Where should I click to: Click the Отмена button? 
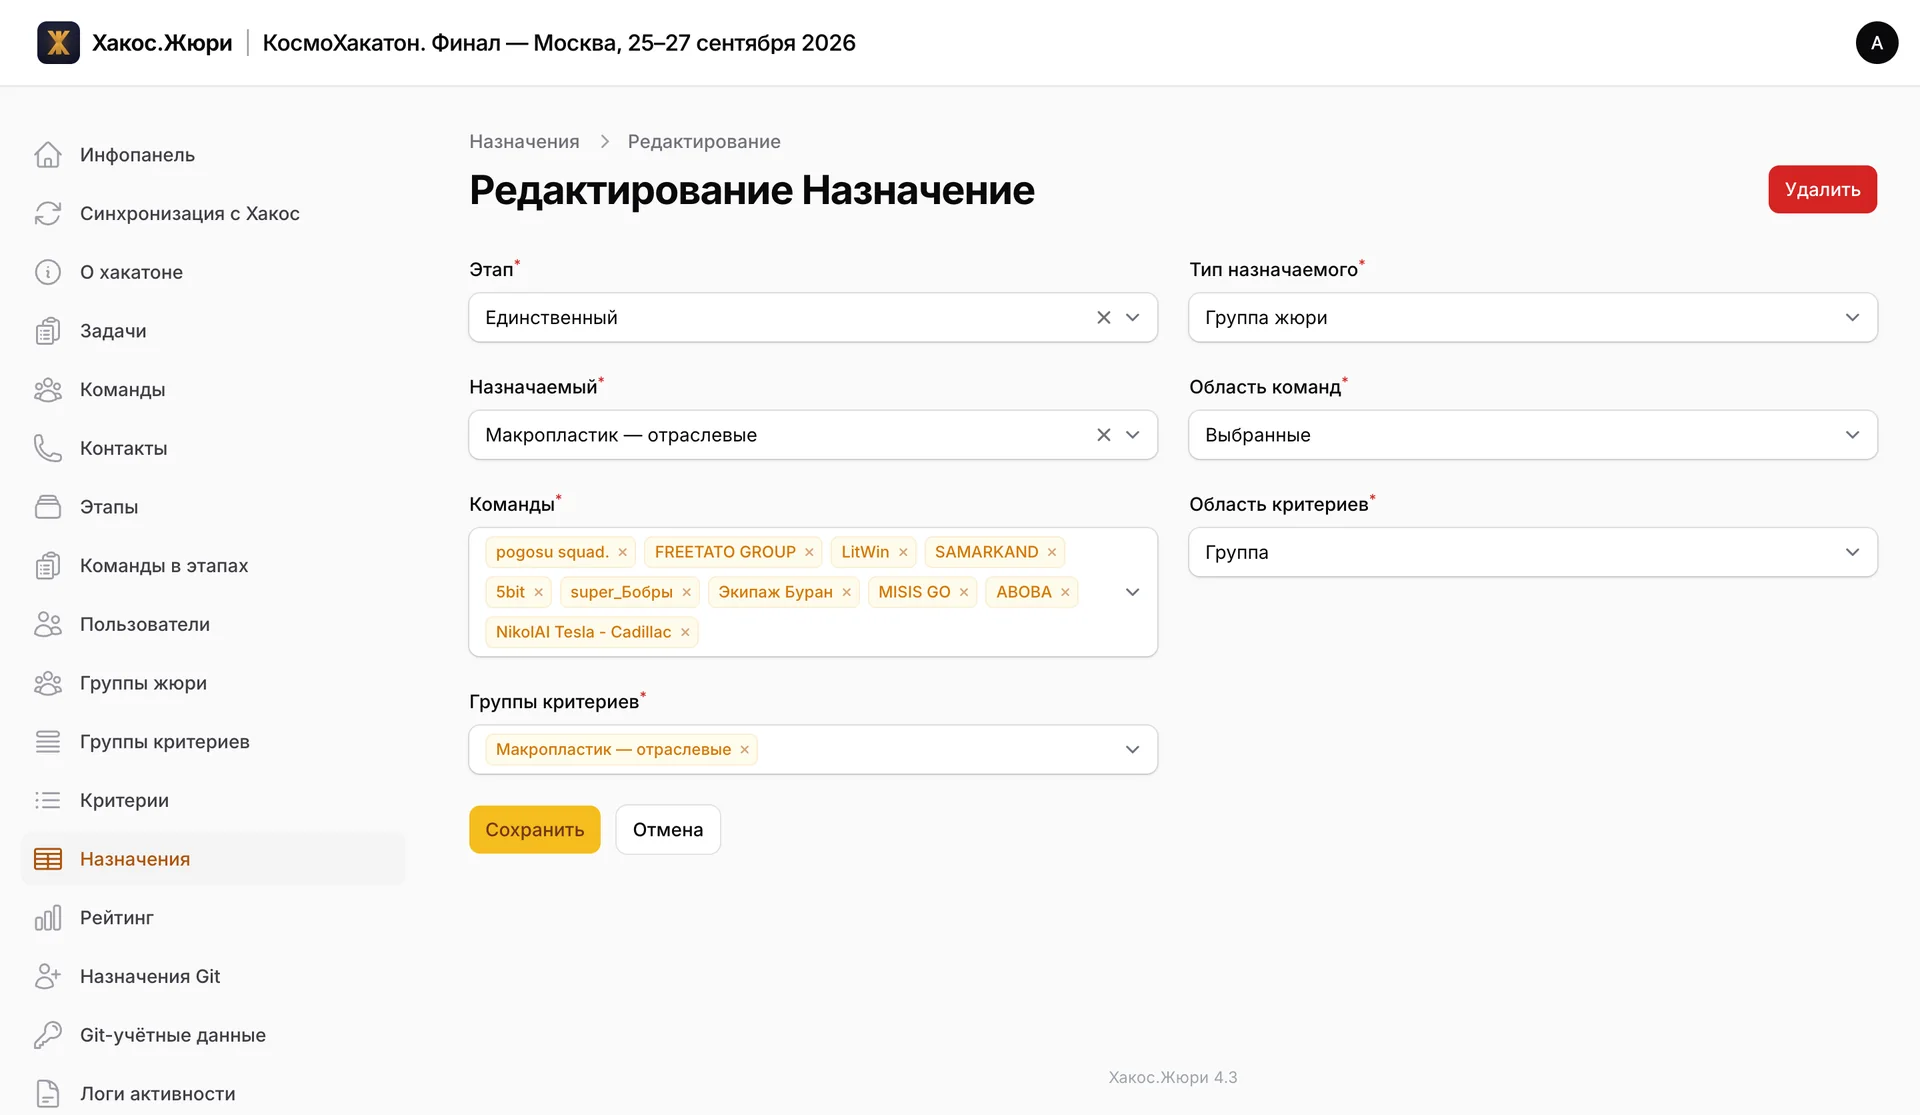[x=668, y=829]
